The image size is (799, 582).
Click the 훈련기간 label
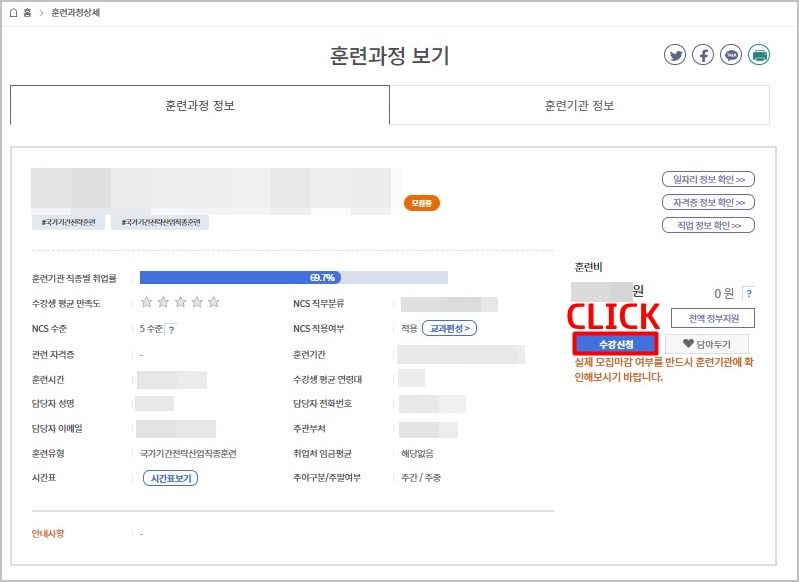309,354
